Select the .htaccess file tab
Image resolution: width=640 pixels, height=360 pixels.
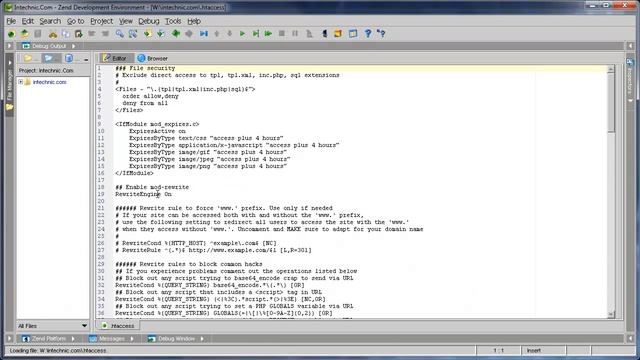118,326
